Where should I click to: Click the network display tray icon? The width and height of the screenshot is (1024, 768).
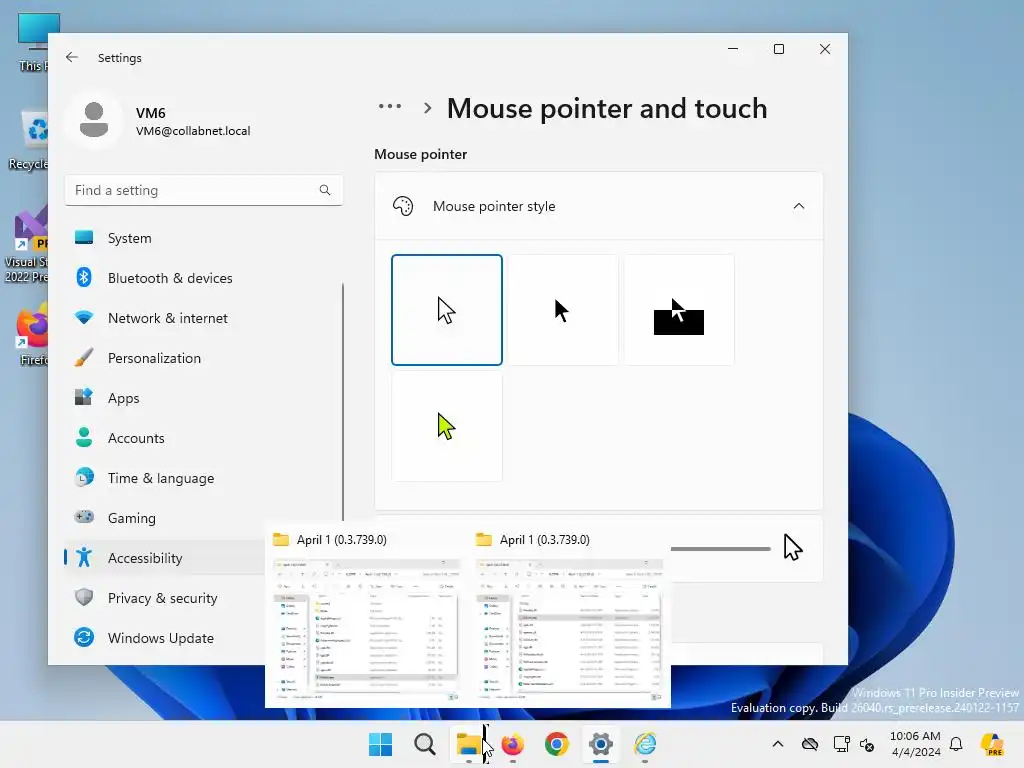coord(841,744)
